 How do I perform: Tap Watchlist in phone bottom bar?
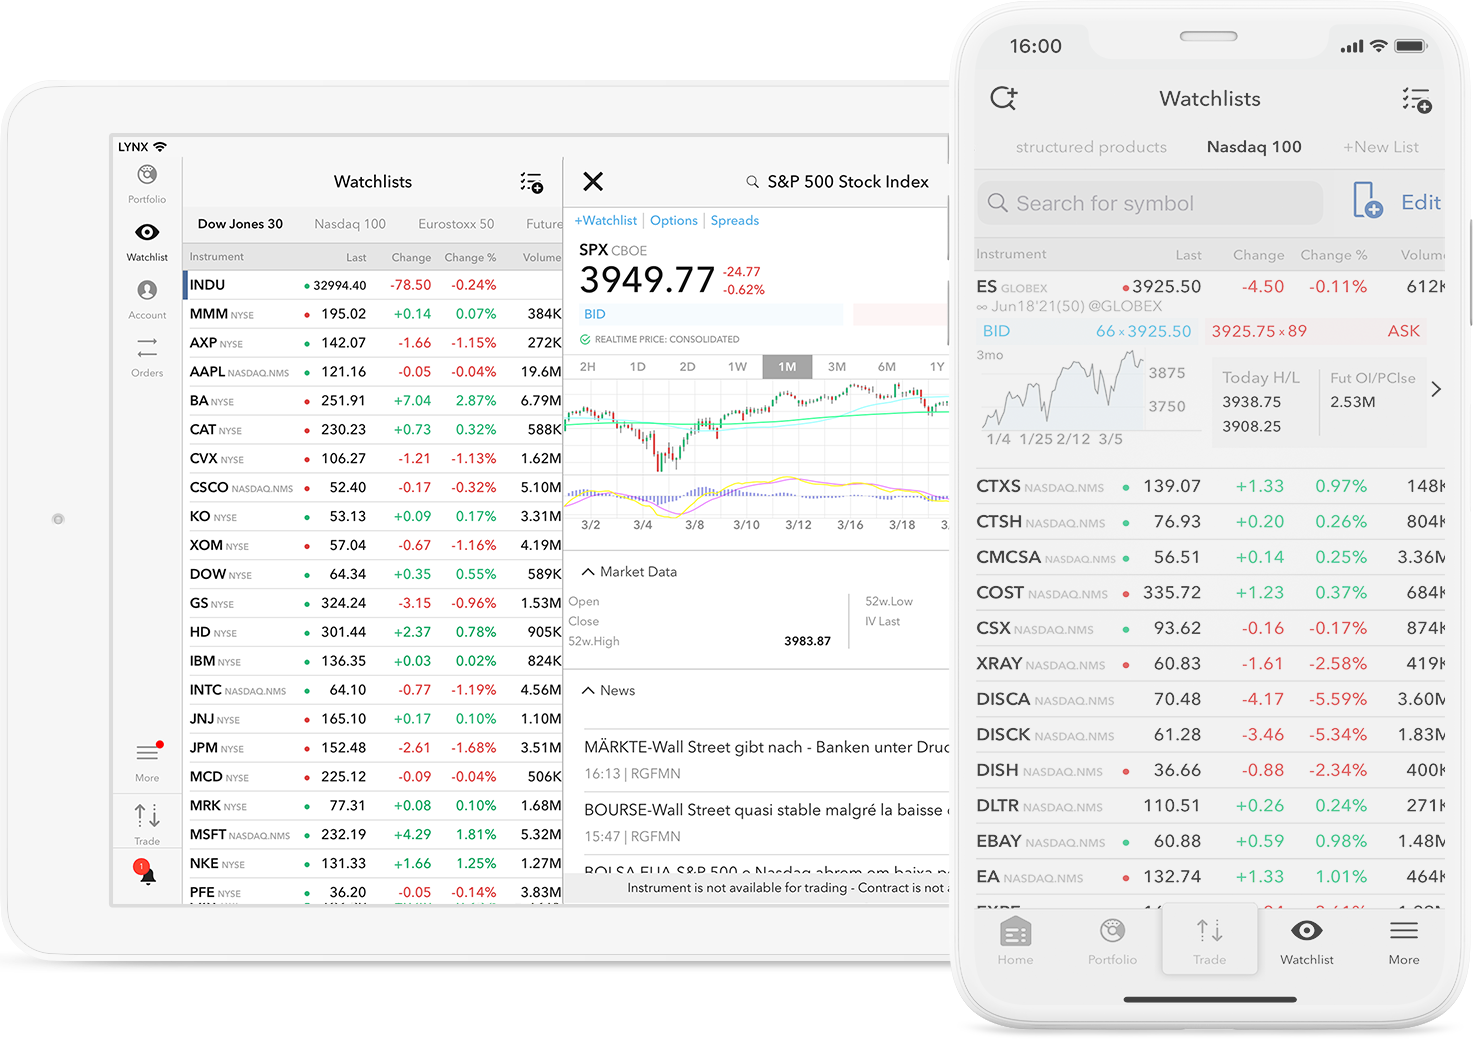pyautogui.click(x=1306, y=941)
